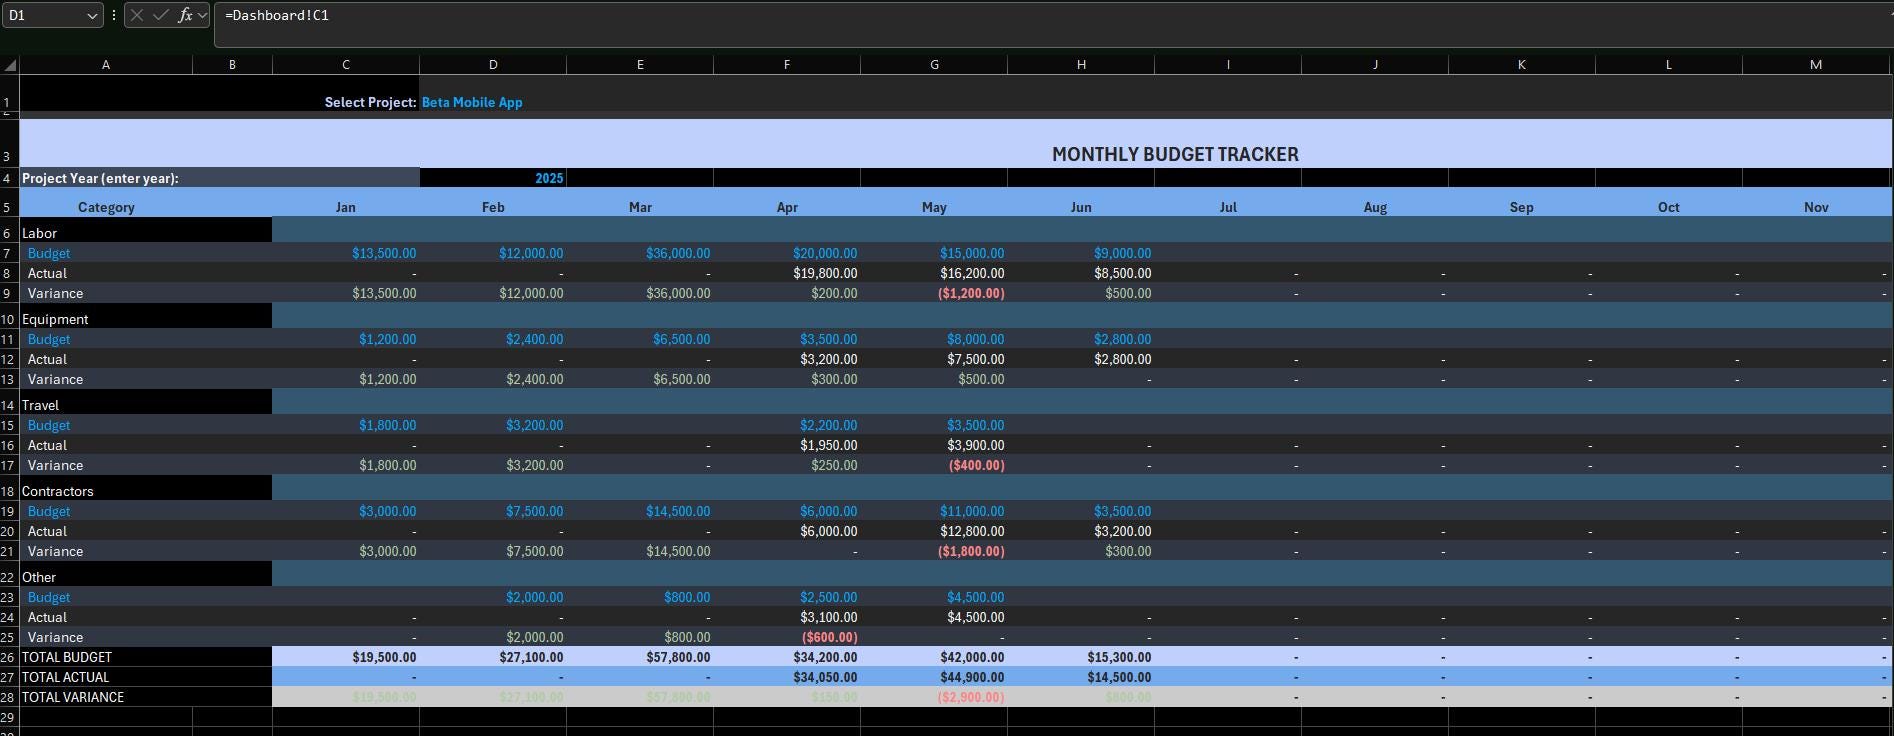Expand the chevron next to the fx icon
The height and width of the screenshot is (736, 1894).
pyautogui.click(x=202, y=16)
